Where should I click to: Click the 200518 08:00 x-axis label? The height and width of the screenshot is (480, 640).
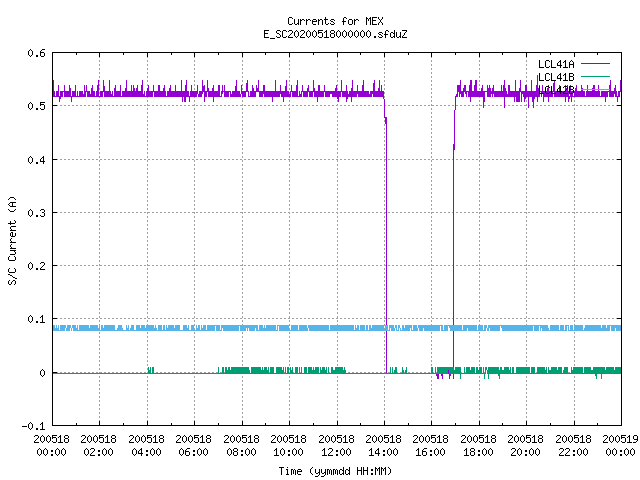(241, 446)
